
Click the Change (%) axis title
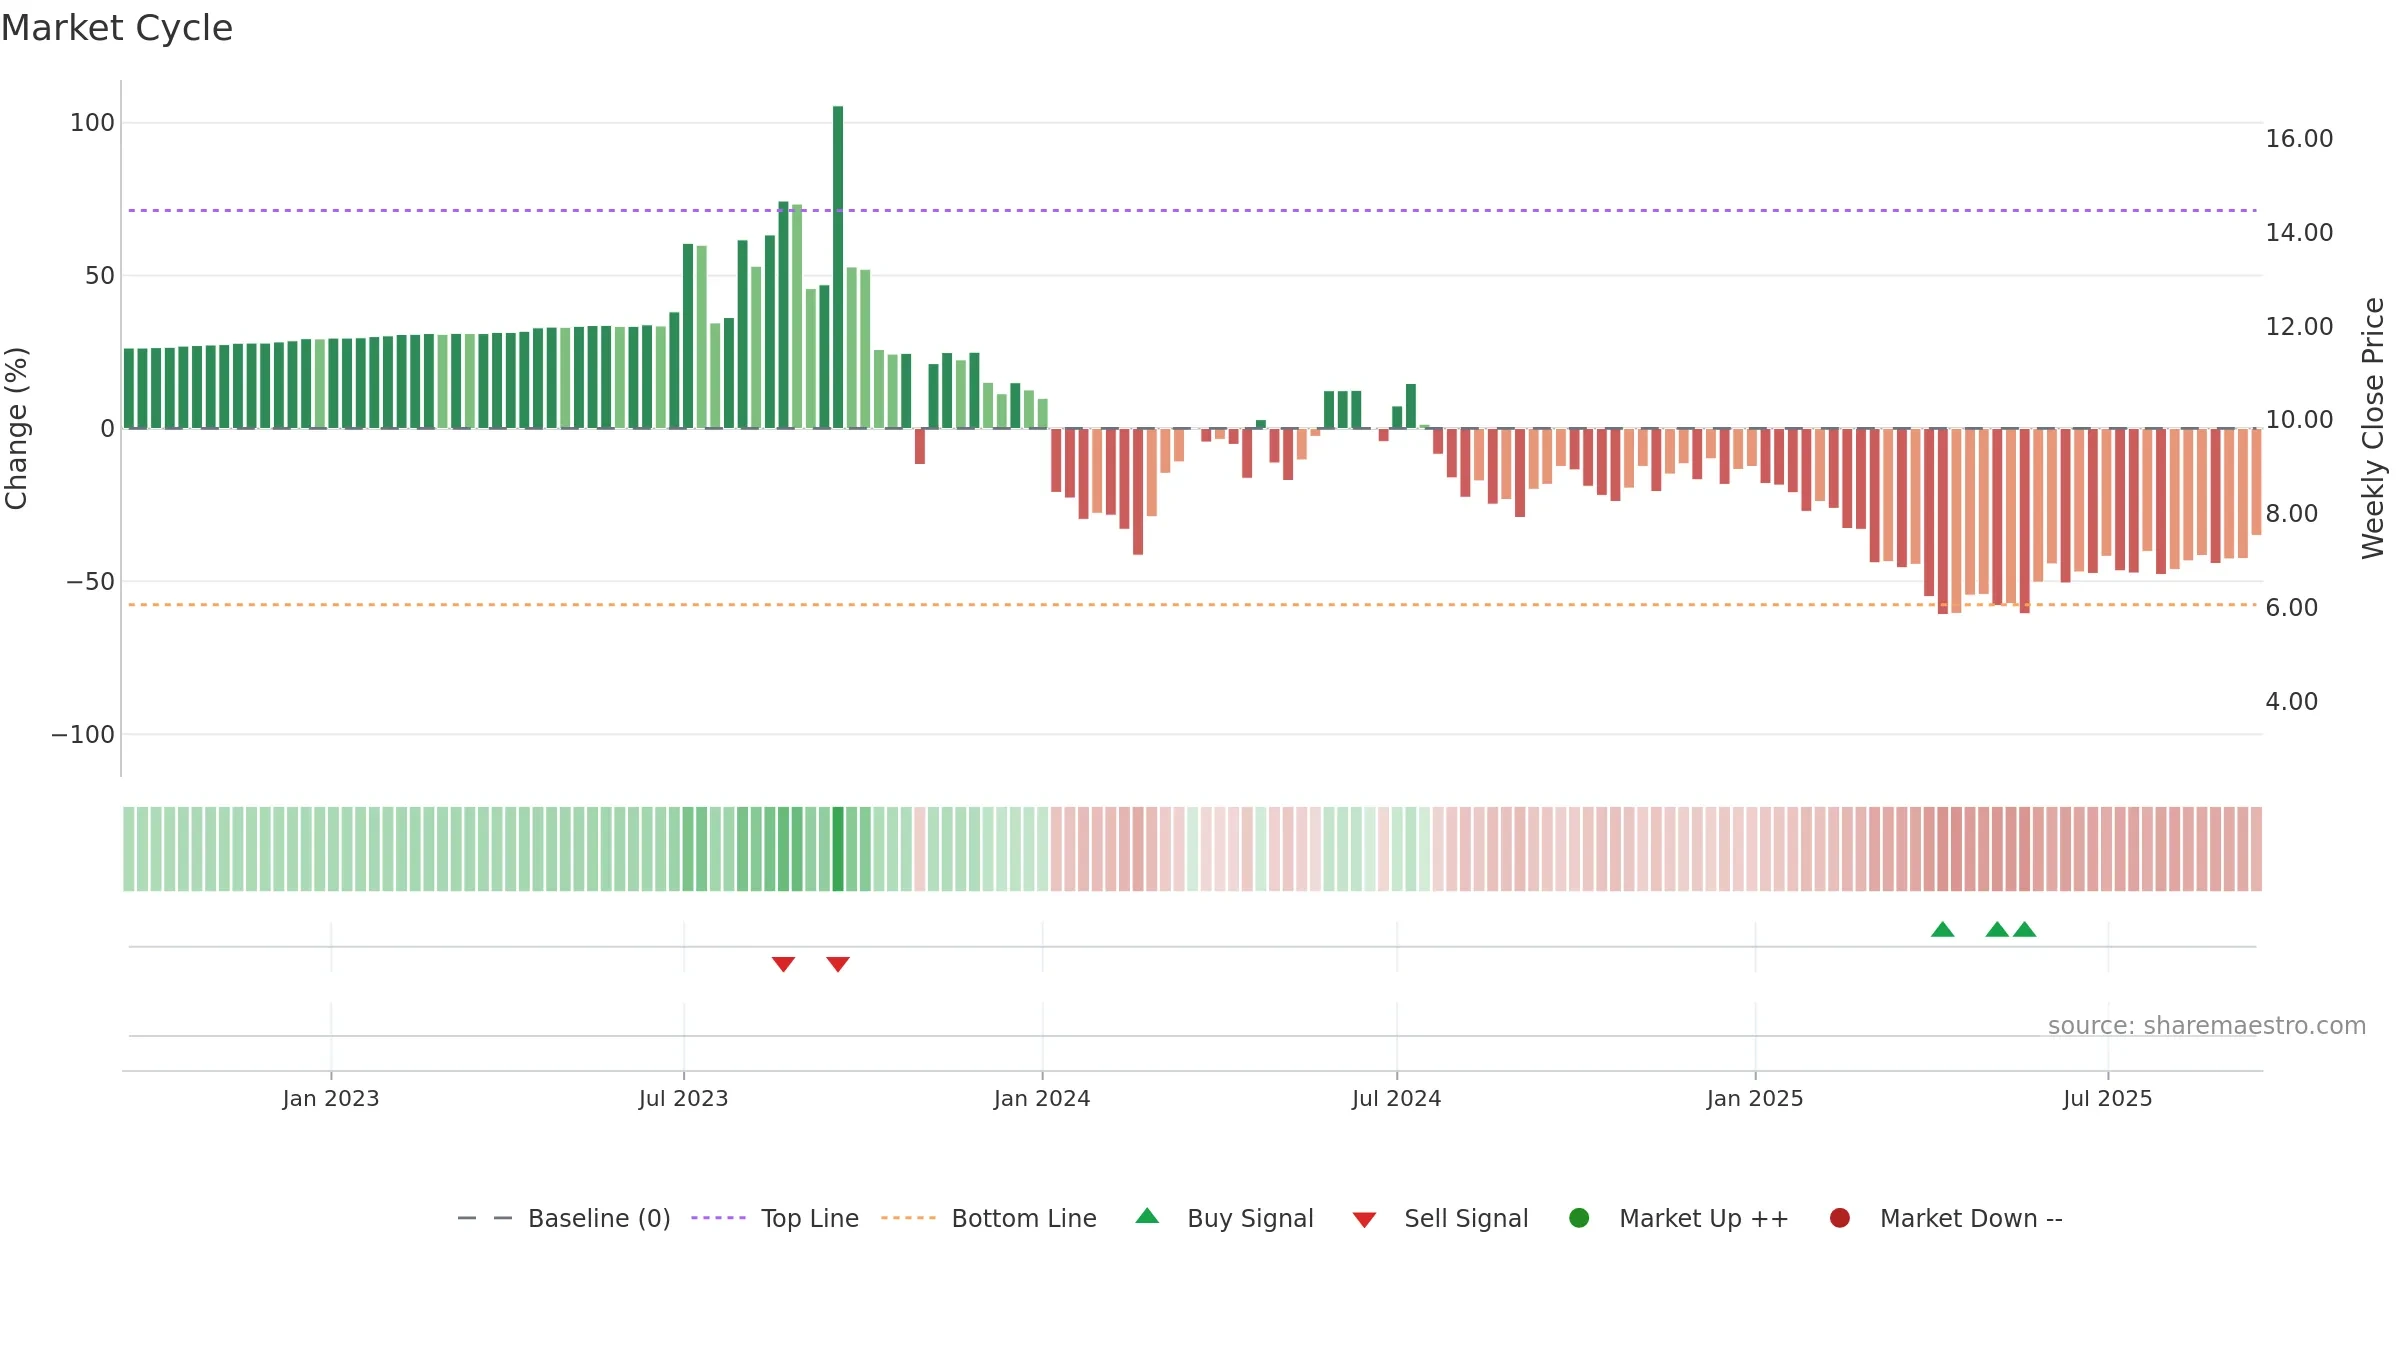point(16,428)
